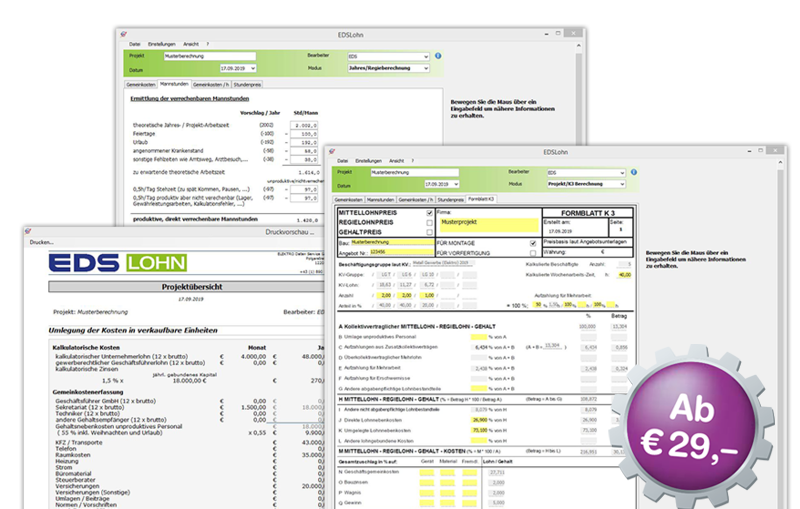The image size is (800, 509).
Task: Open the Datei menu in the Projekt/K3 window
Action: (342, 161)
